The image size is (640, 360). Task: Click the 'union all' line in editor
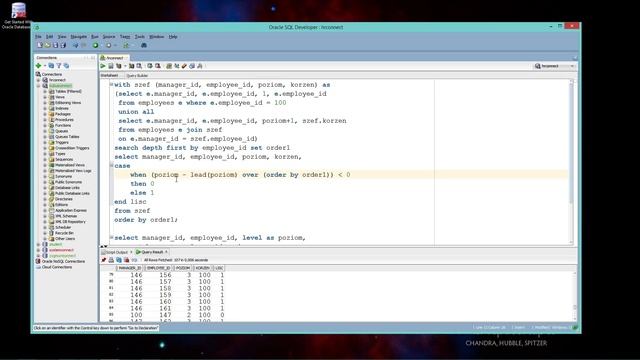click(136, 112)
